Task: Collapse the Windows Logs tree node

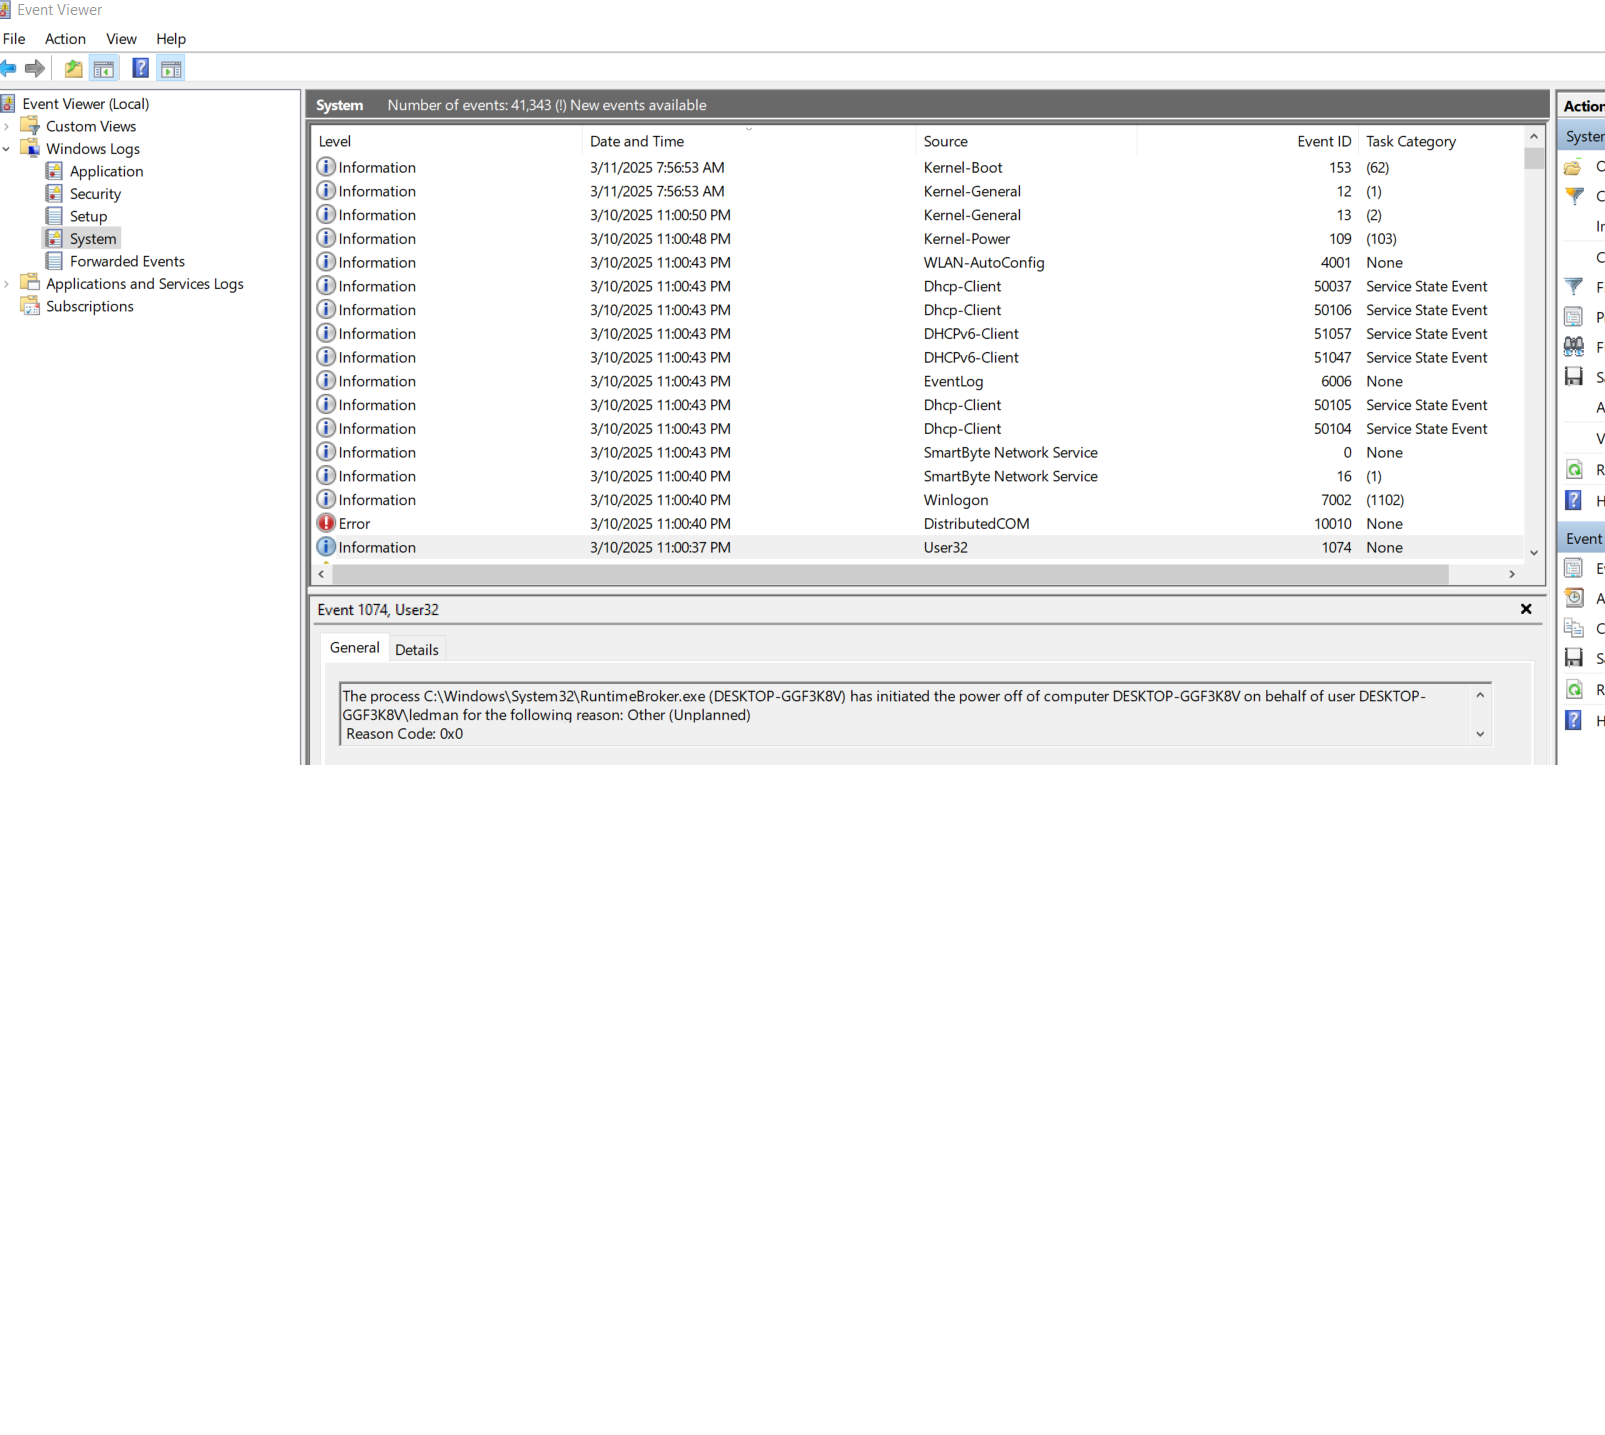Action: tap(7, 149)
